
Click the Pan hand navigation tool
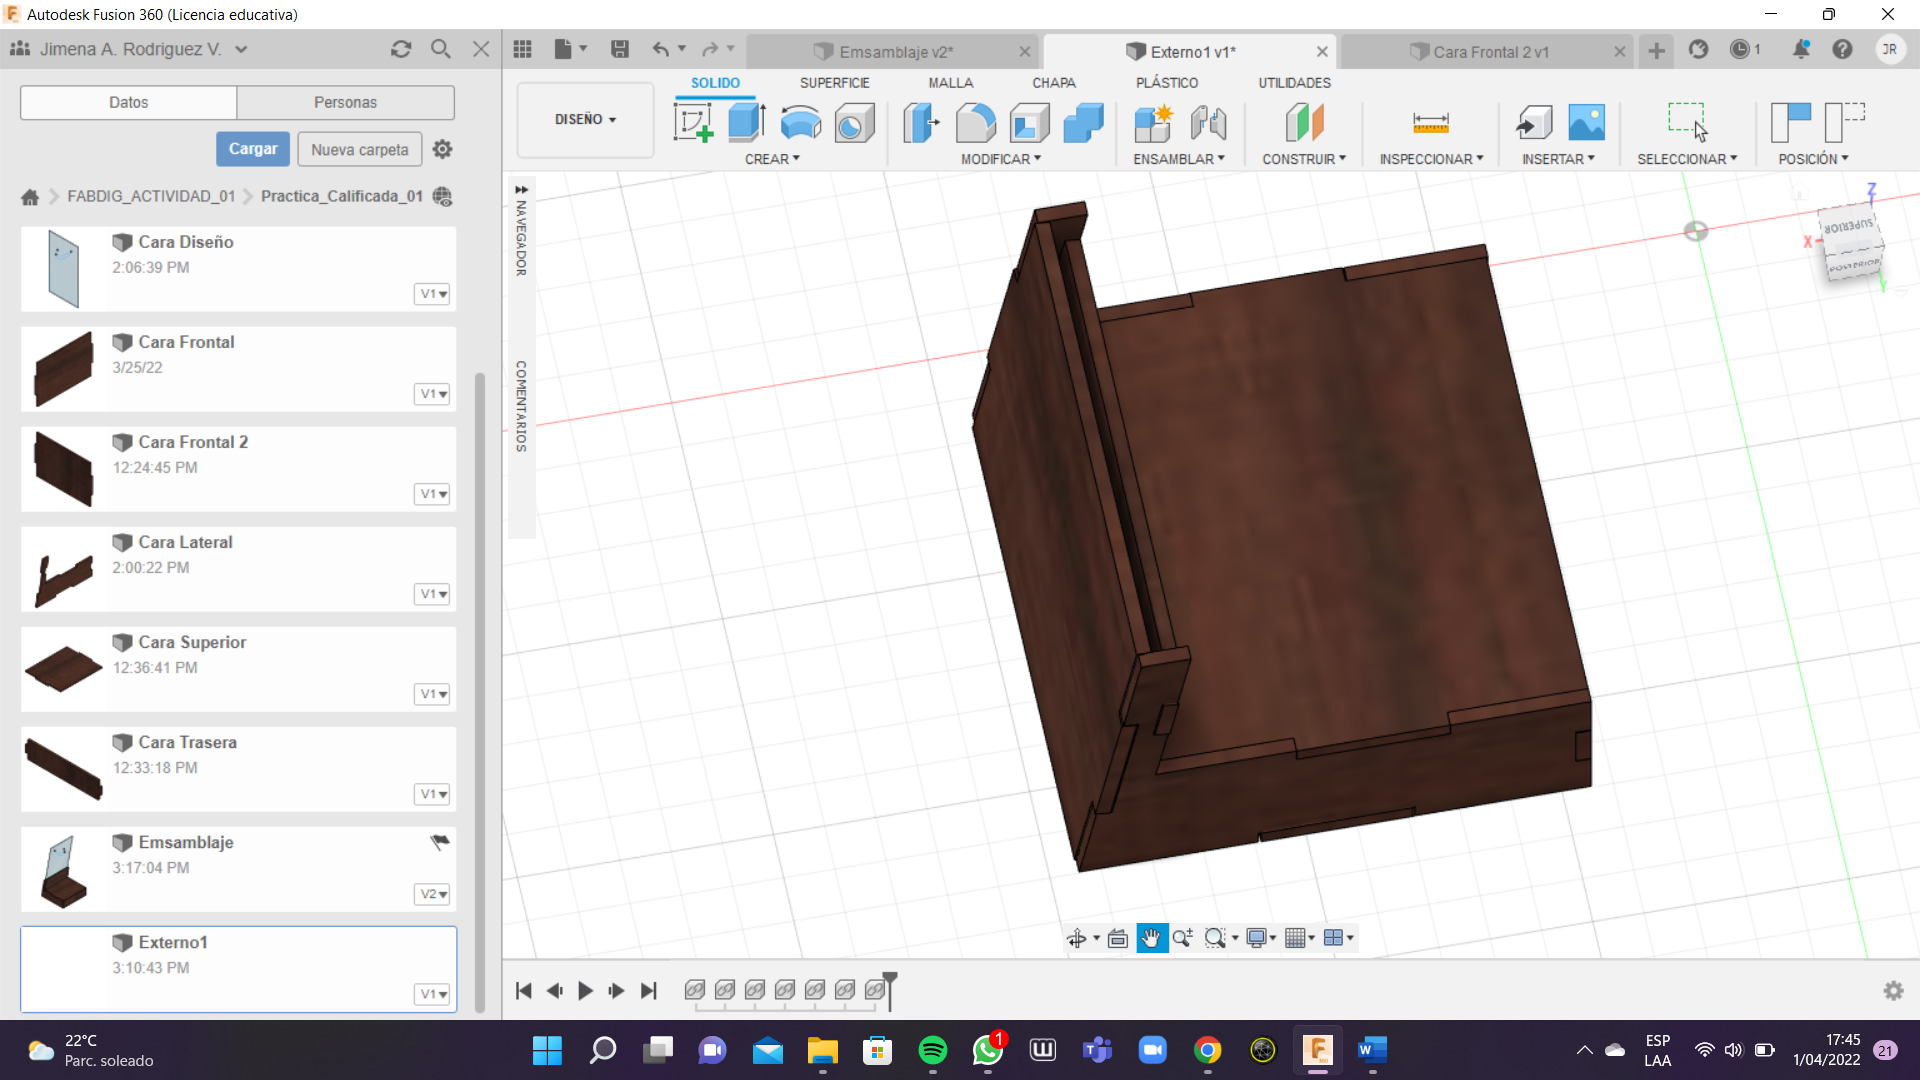tap(1151, 938)
